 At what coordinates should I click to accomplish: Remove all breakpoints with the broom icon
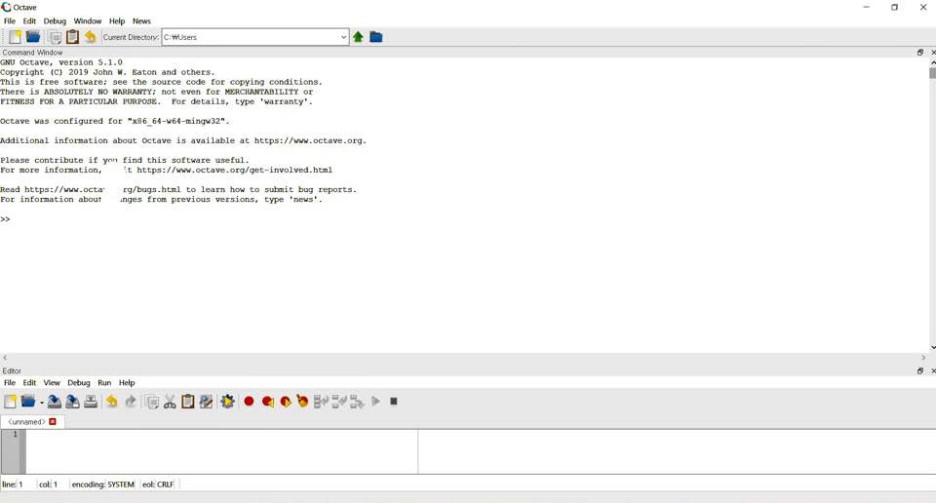303,402
